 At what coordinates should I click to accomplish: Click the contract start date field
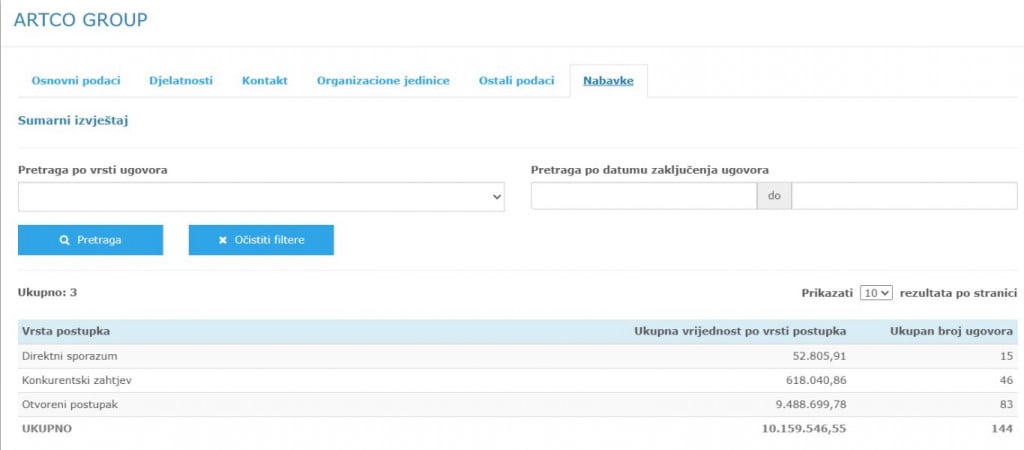coord(643,197)
